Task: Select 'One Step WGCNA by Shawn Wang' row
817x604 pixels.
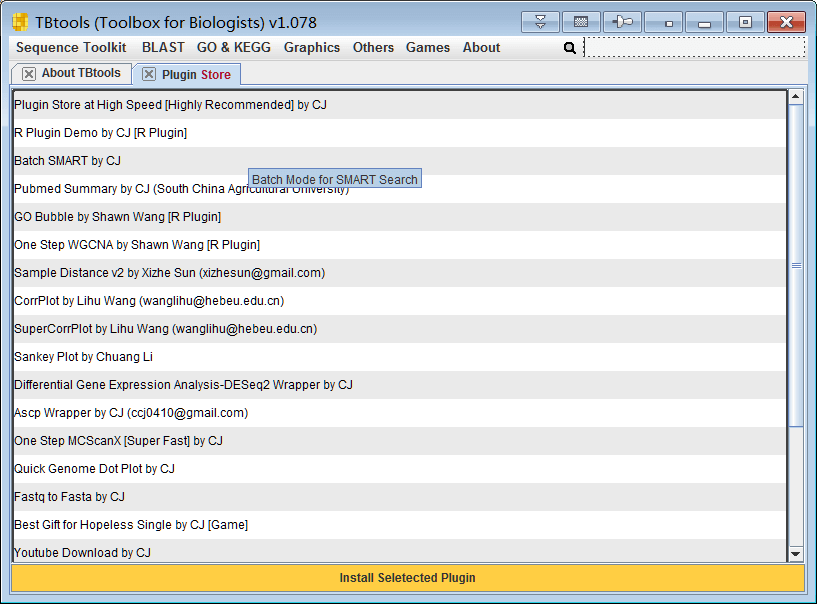Action: 400,245
